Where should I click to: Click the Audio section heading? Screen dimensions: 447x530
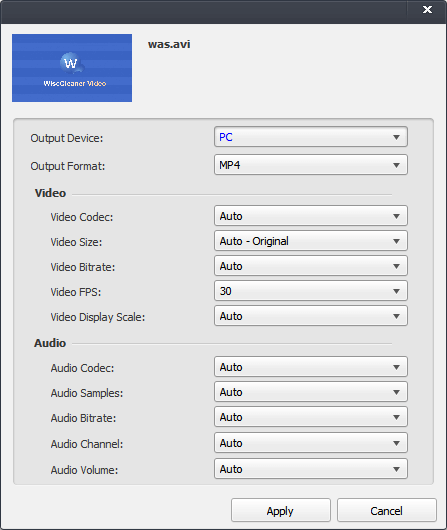(x=50, y=343)
